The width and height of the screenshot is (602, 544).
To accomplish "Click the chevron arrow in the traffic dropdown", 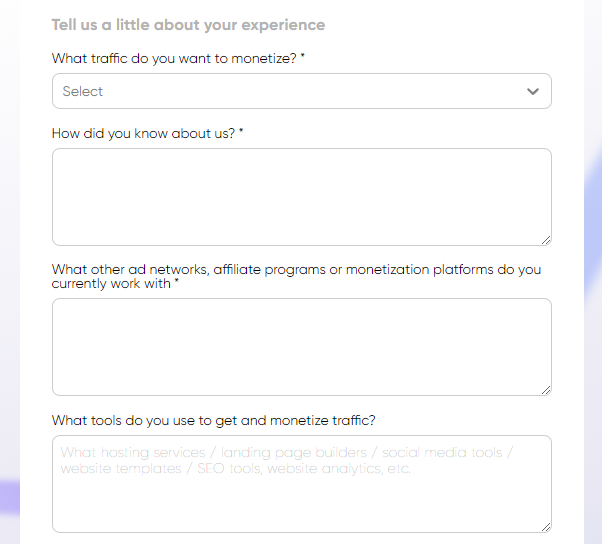I will point(533,91).
